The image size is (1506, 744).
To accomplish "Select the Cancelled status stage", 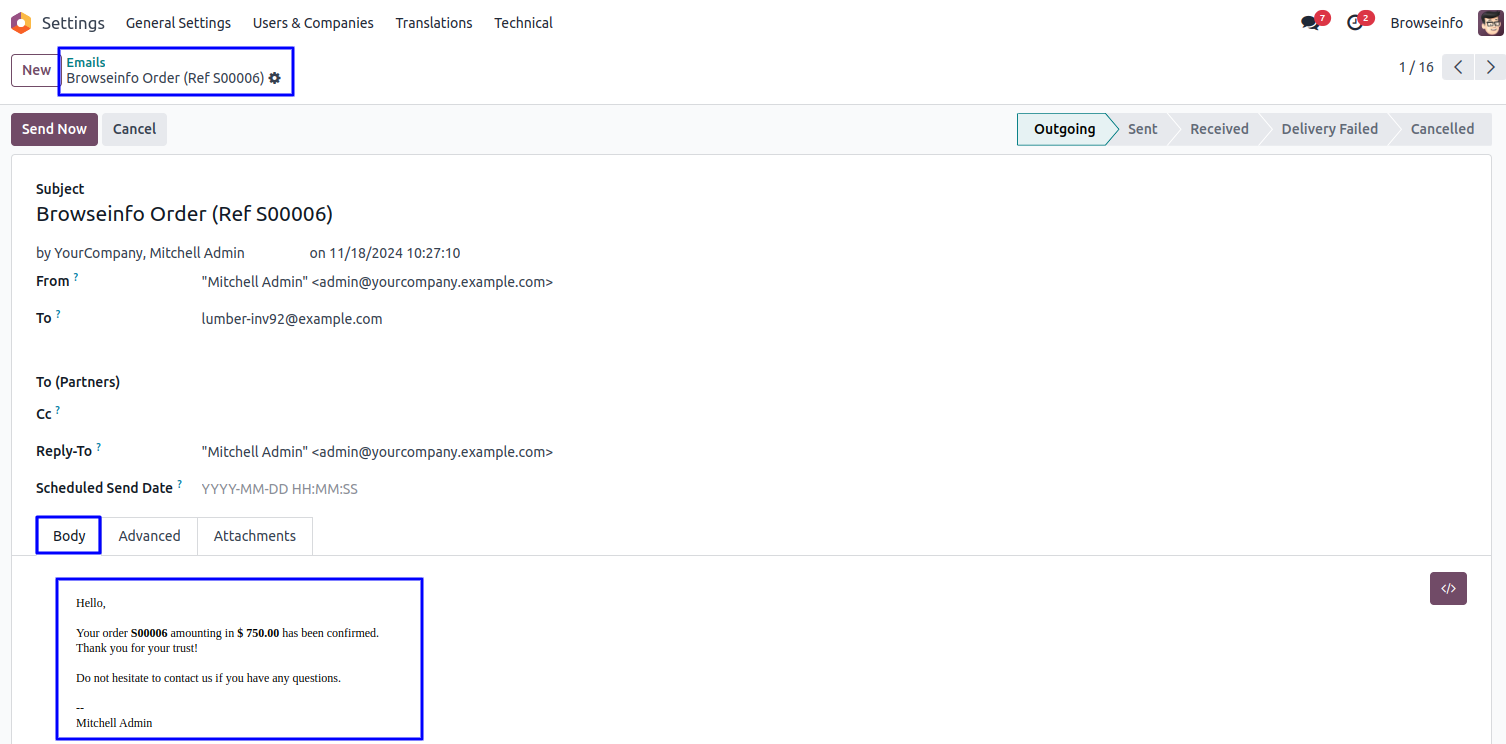I will click(1442, 129).
